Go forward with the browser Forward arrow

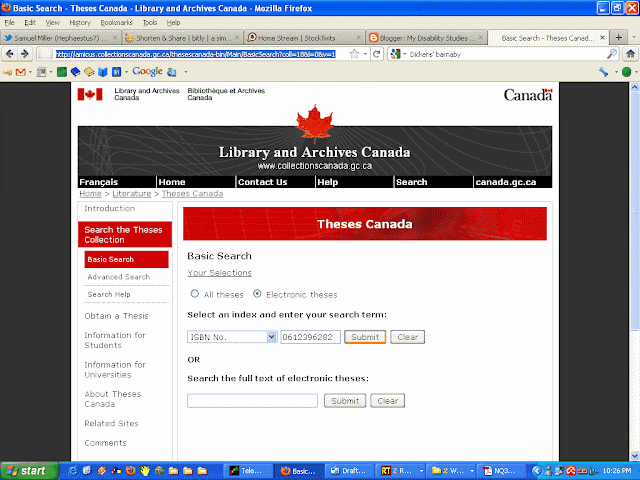24,54
